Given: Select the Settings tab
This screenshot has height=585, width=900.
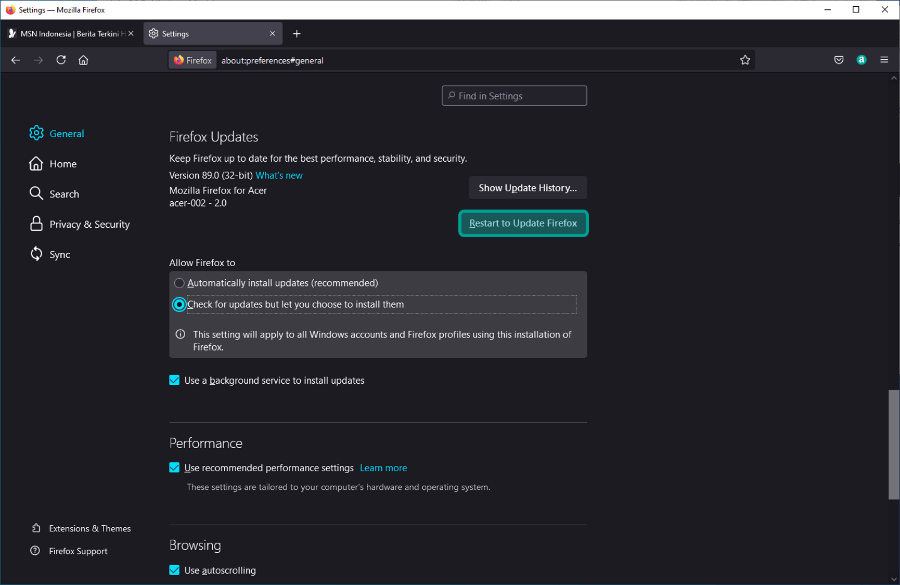Looking at the screenshot, I should (213, 34).
